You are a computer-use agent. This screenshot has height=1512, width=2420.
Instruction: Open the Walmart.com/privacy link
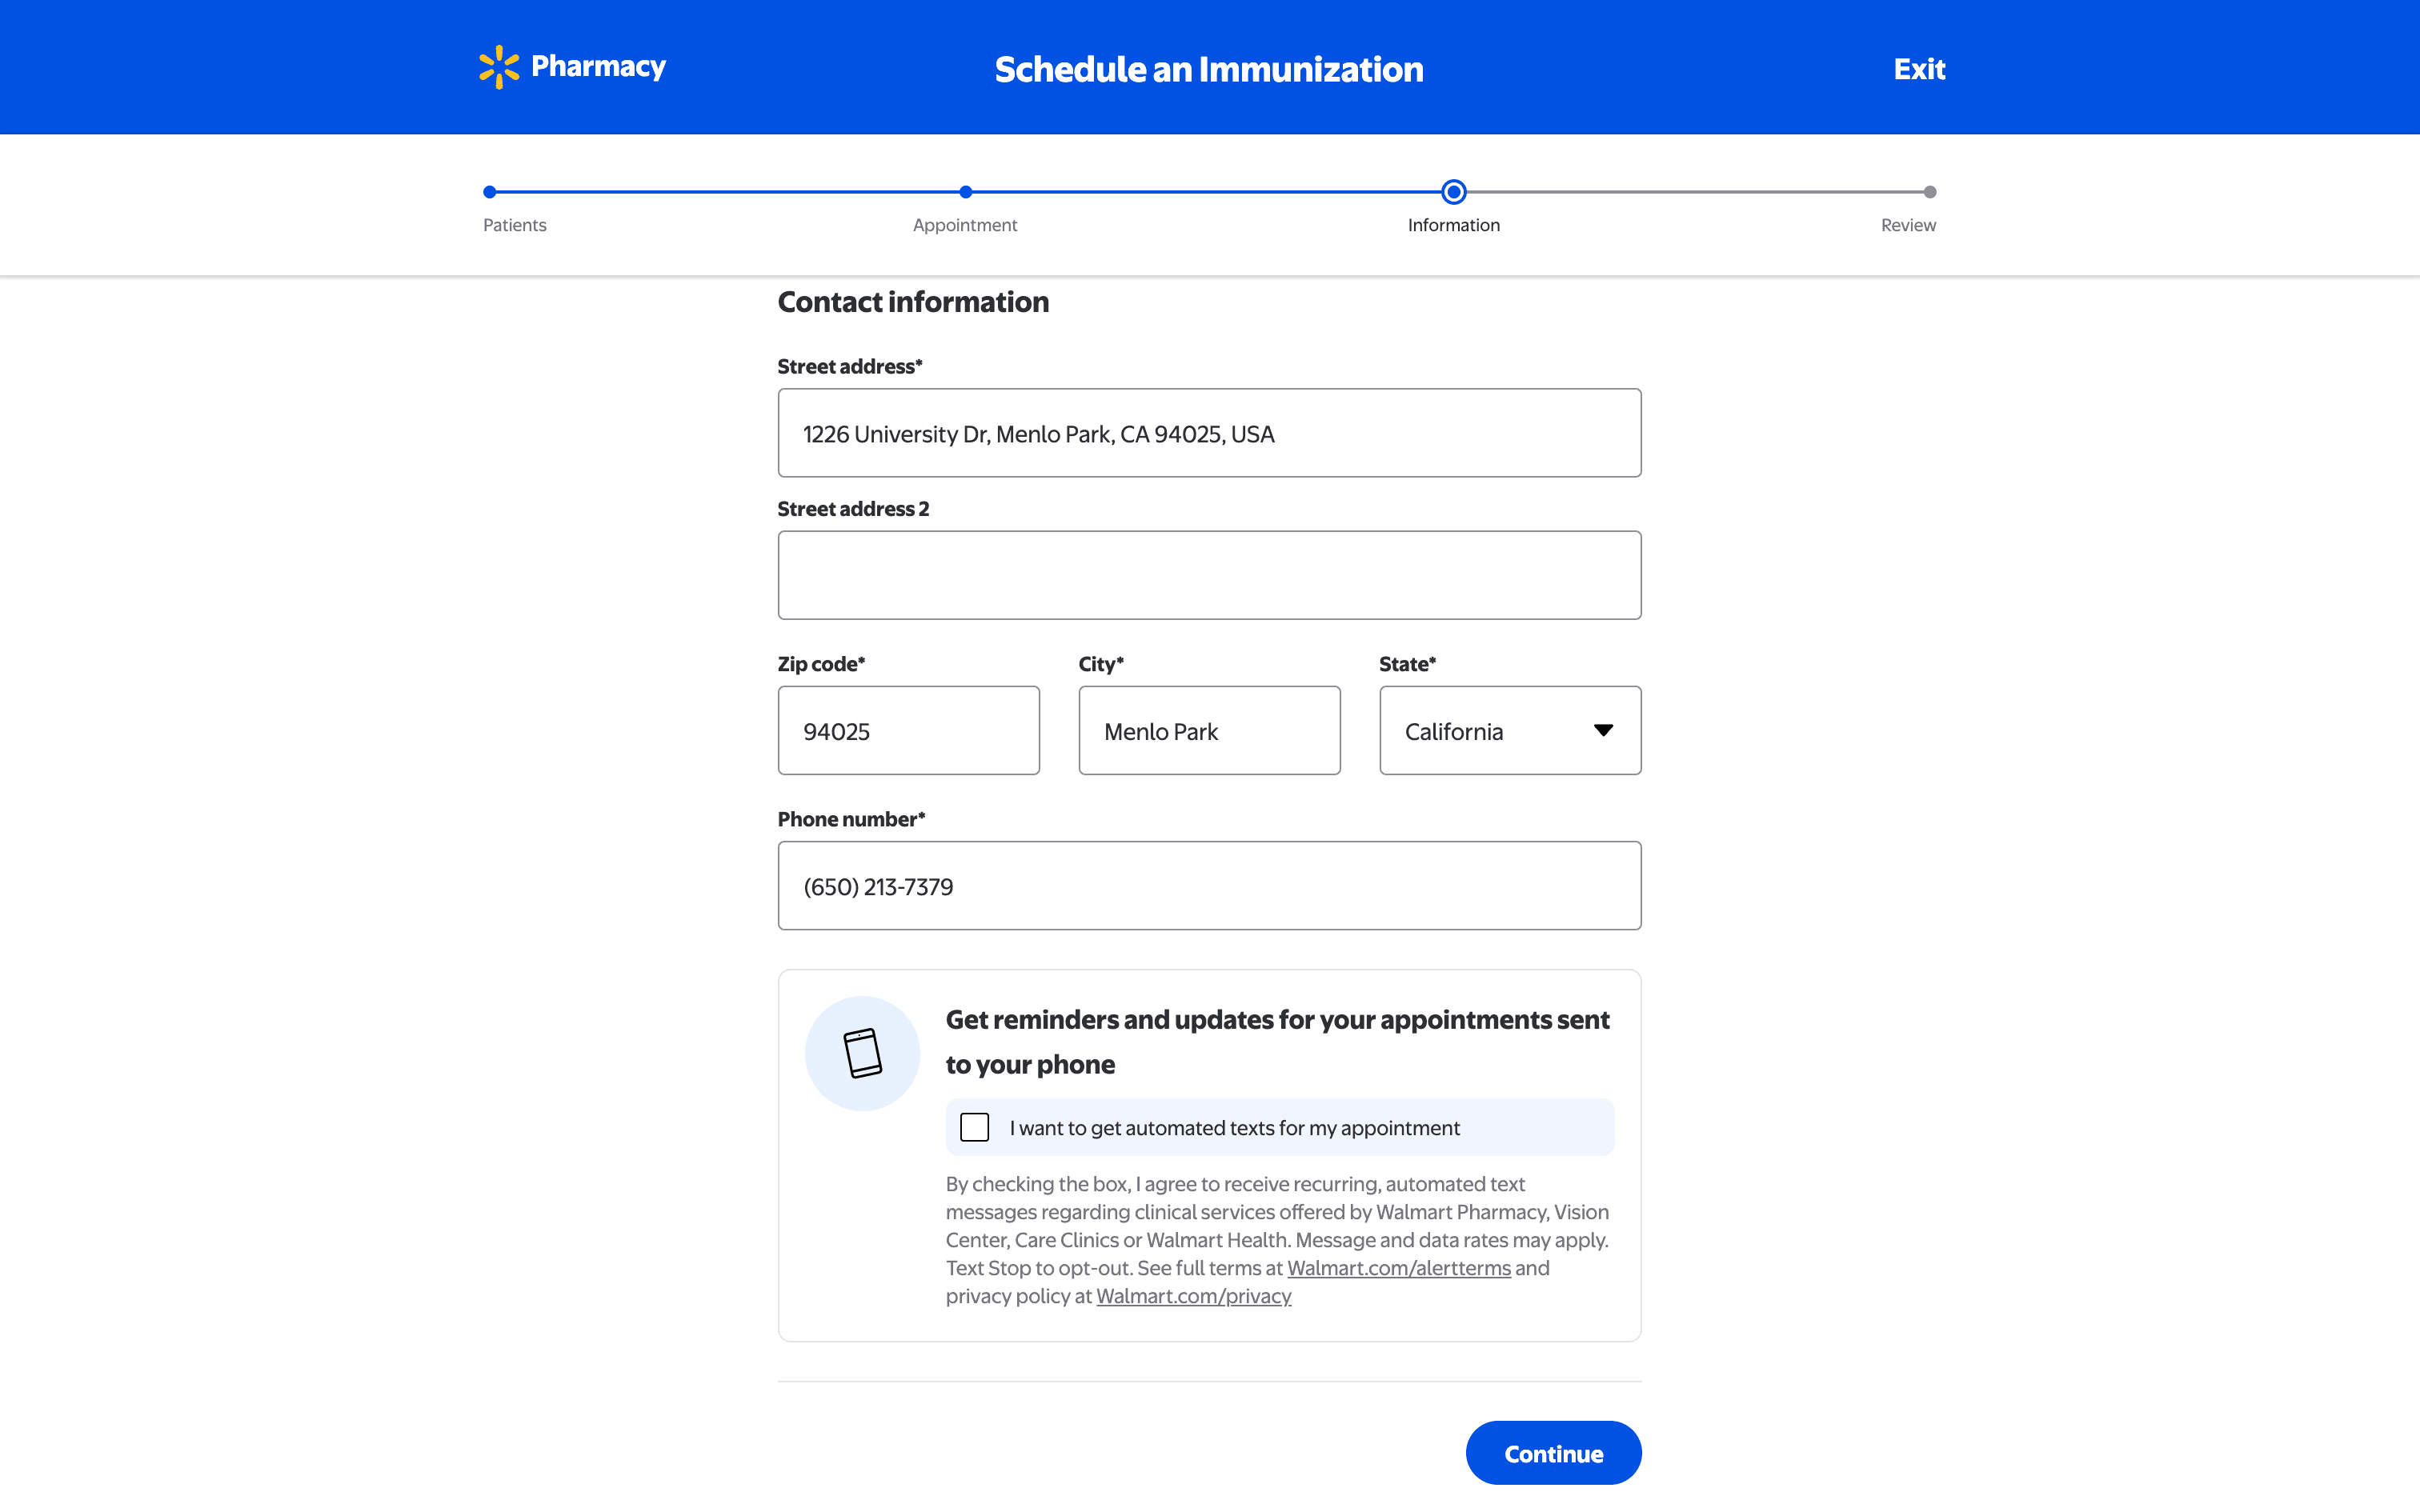tap(1193, 1296)
